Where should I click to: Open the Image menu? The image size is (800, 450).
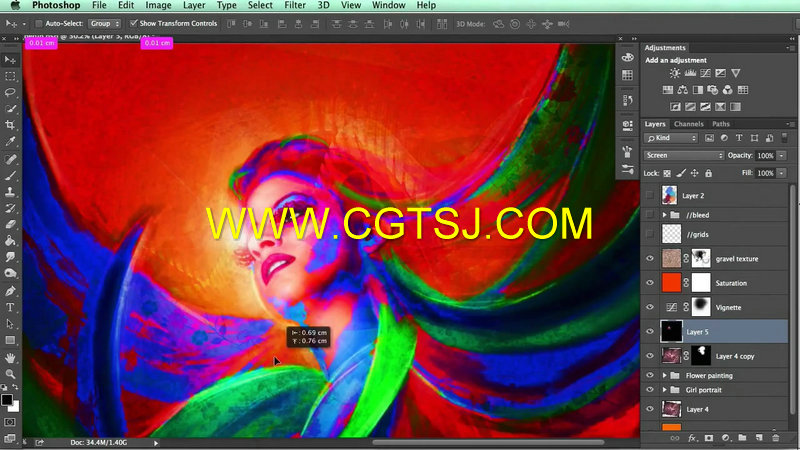[x=158, y=5]
